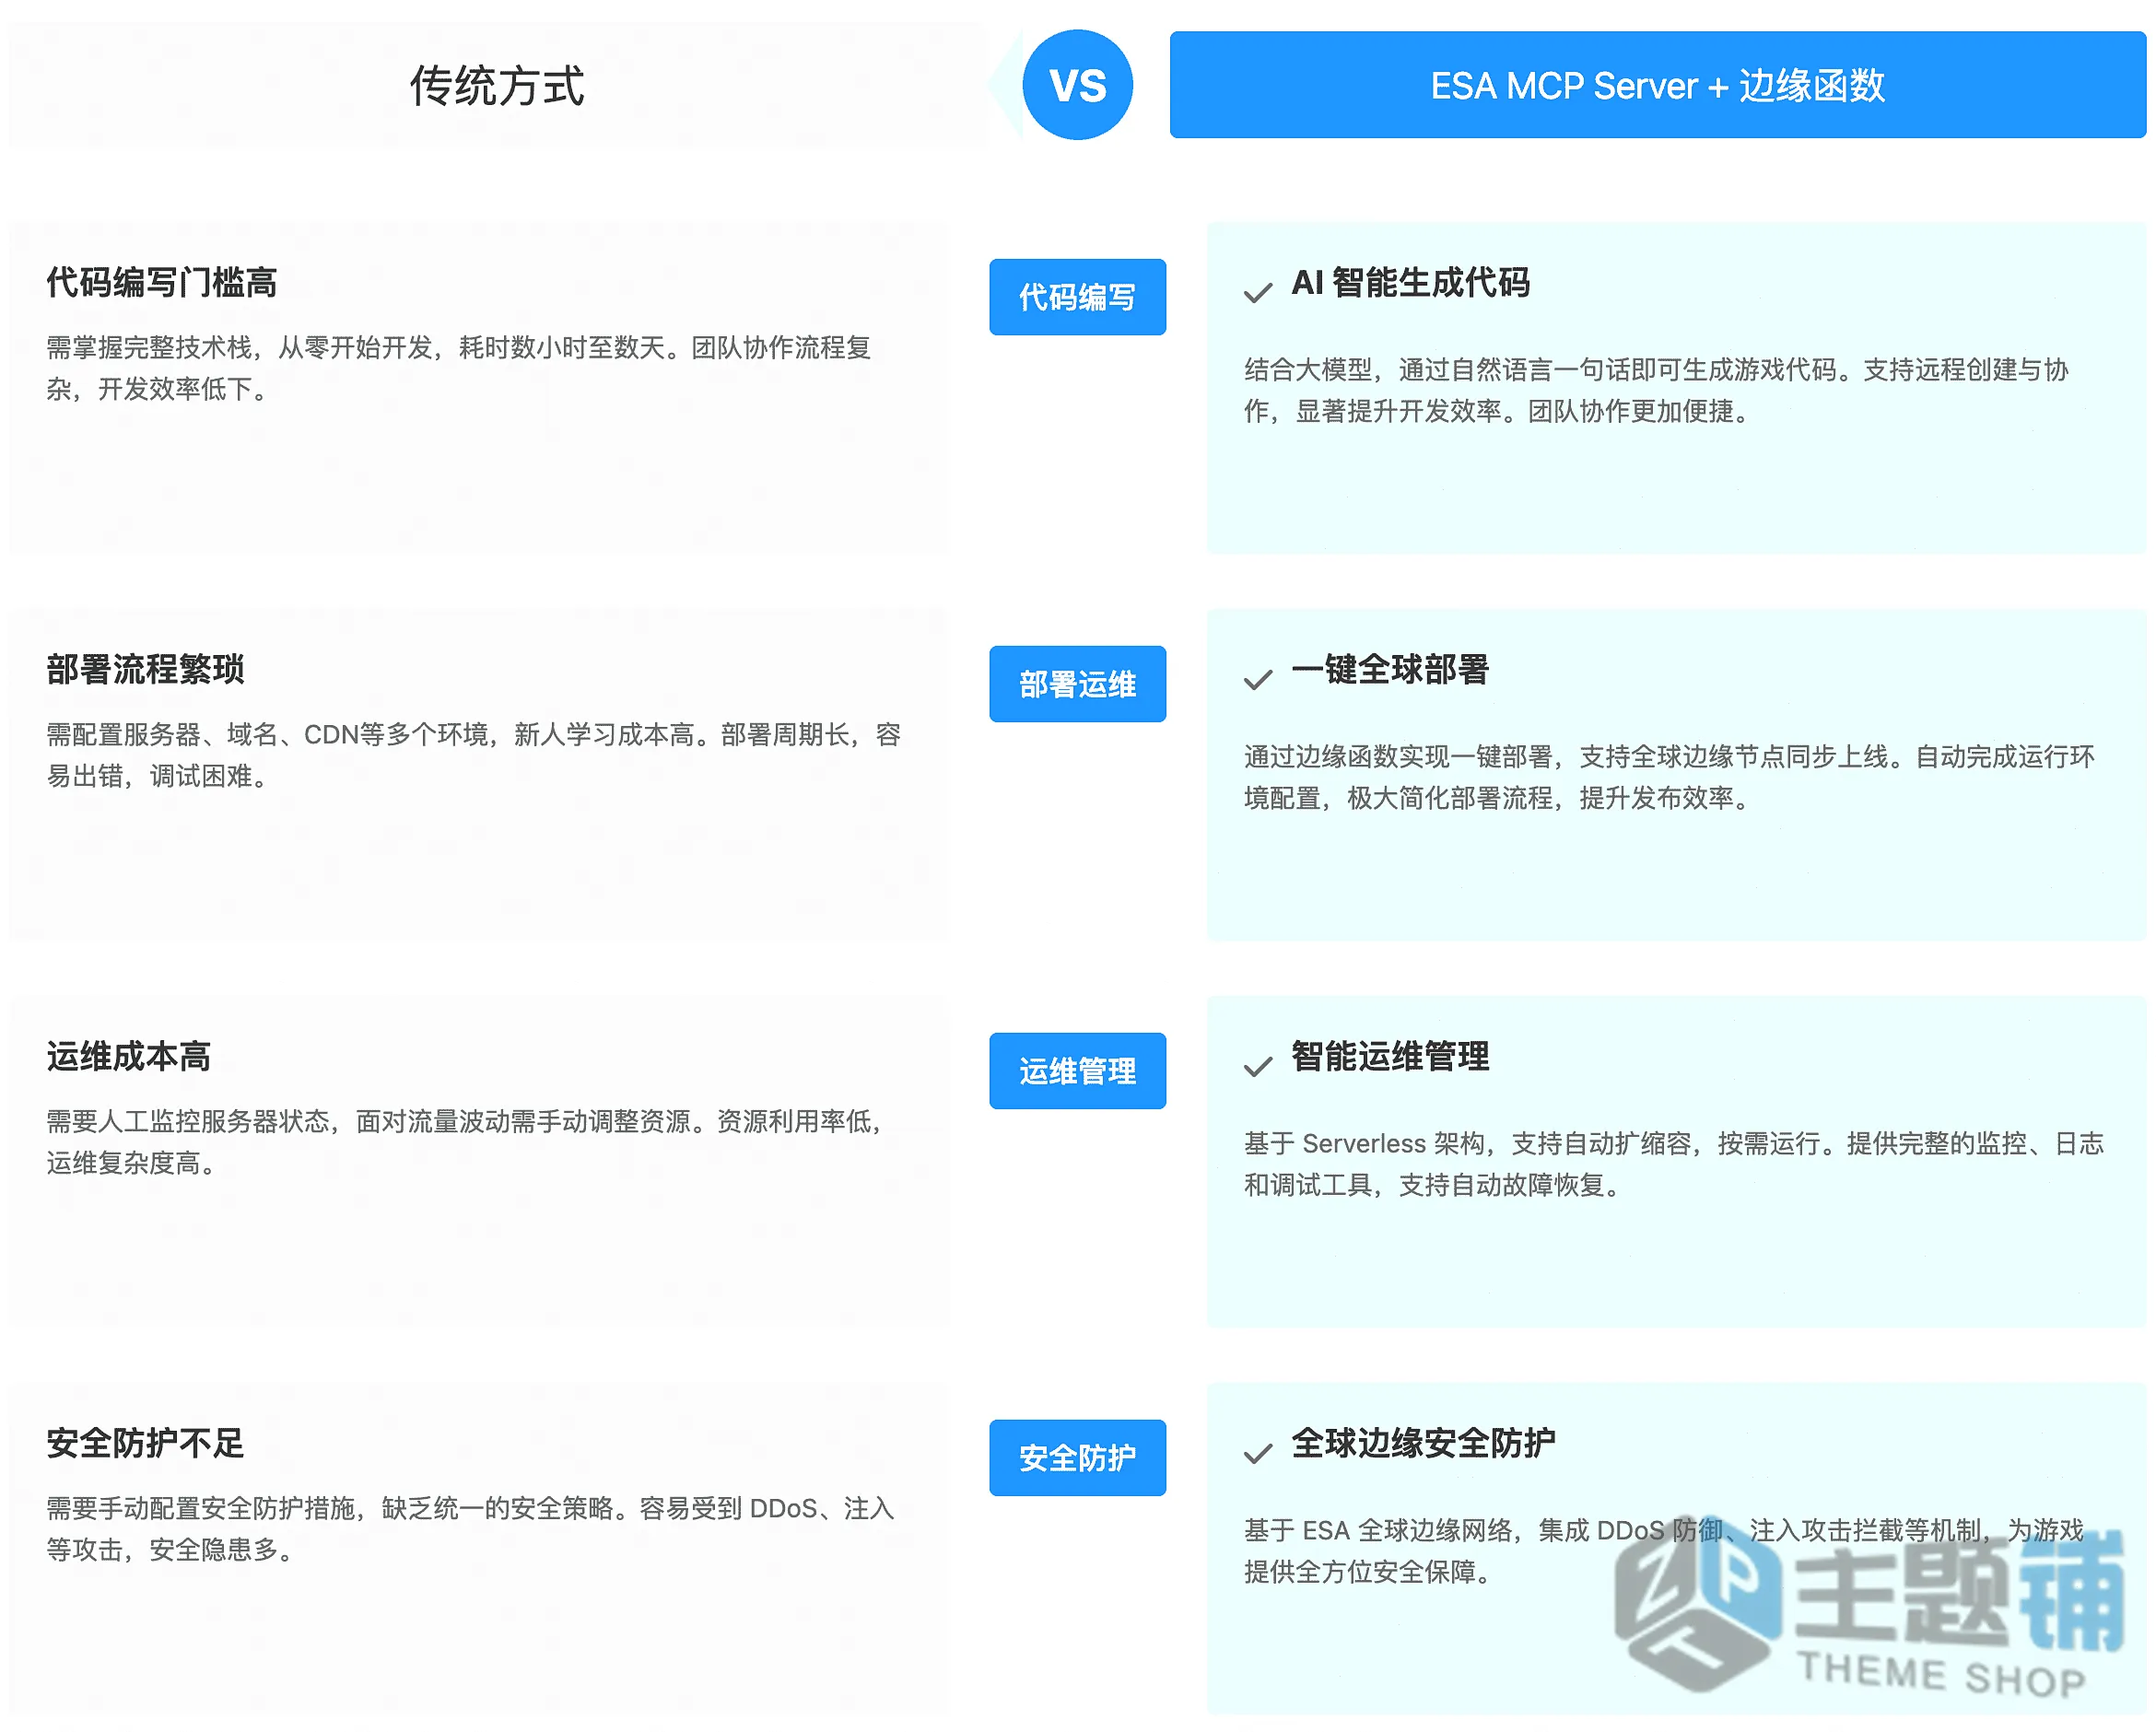The width and height of the screenshot is (2156, 1732).
Task: Click paragraph starting 基于 ESA 全球边缘网络
Action: (1664, 1551)
